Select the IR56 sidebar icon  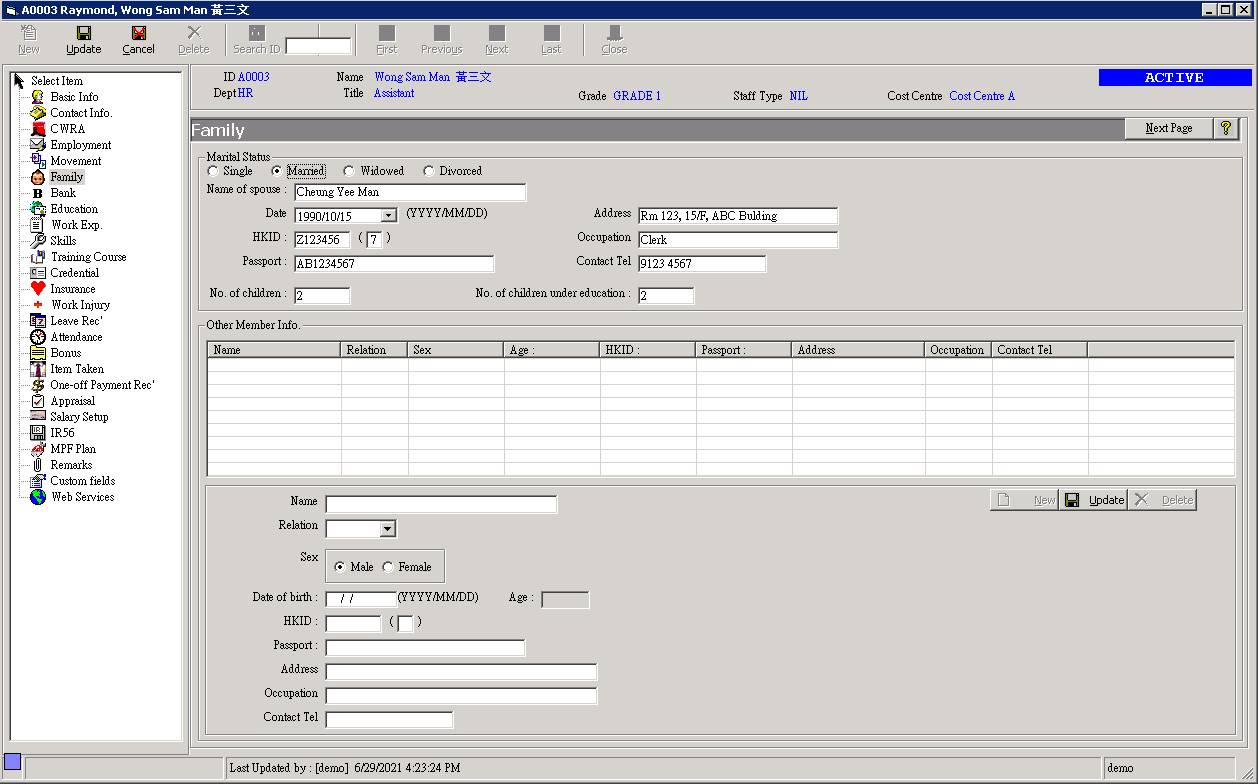(x=38, y=433)
